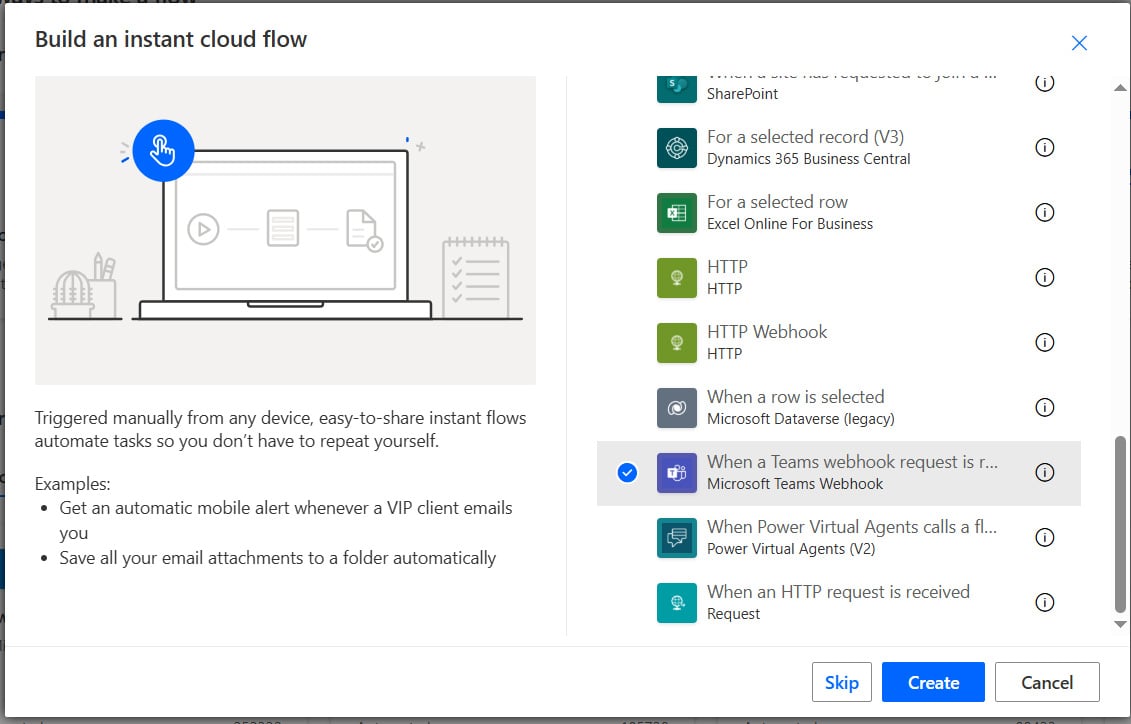Show info for HTTP Webhook trigger

(1044, 343)
